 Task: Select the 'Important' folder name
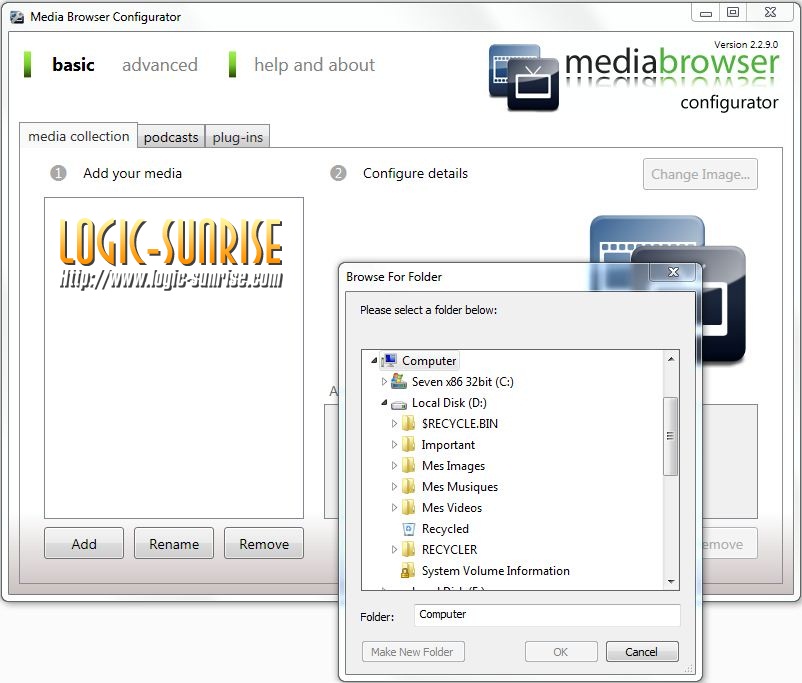(448, 445)
